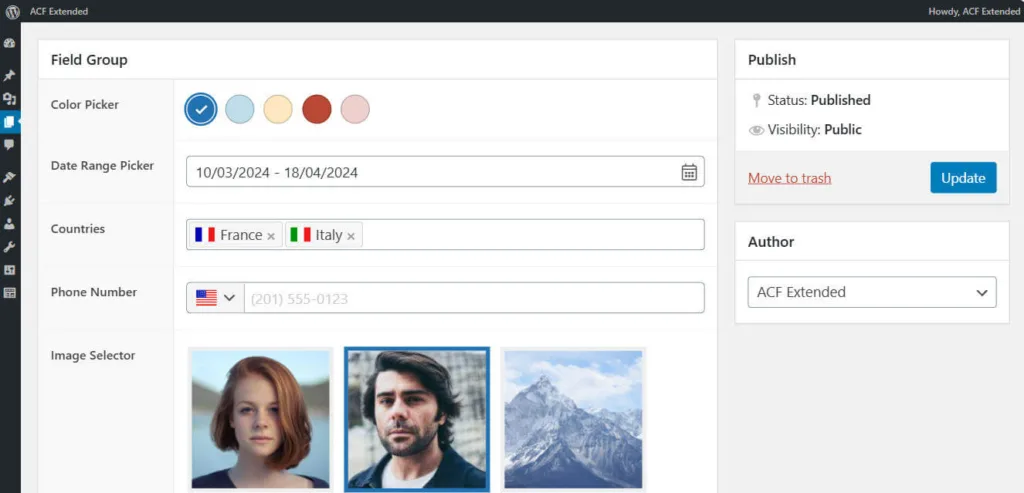1024x493 pixels.
Task: Select the bearded man image
Action: coord(417,419)
